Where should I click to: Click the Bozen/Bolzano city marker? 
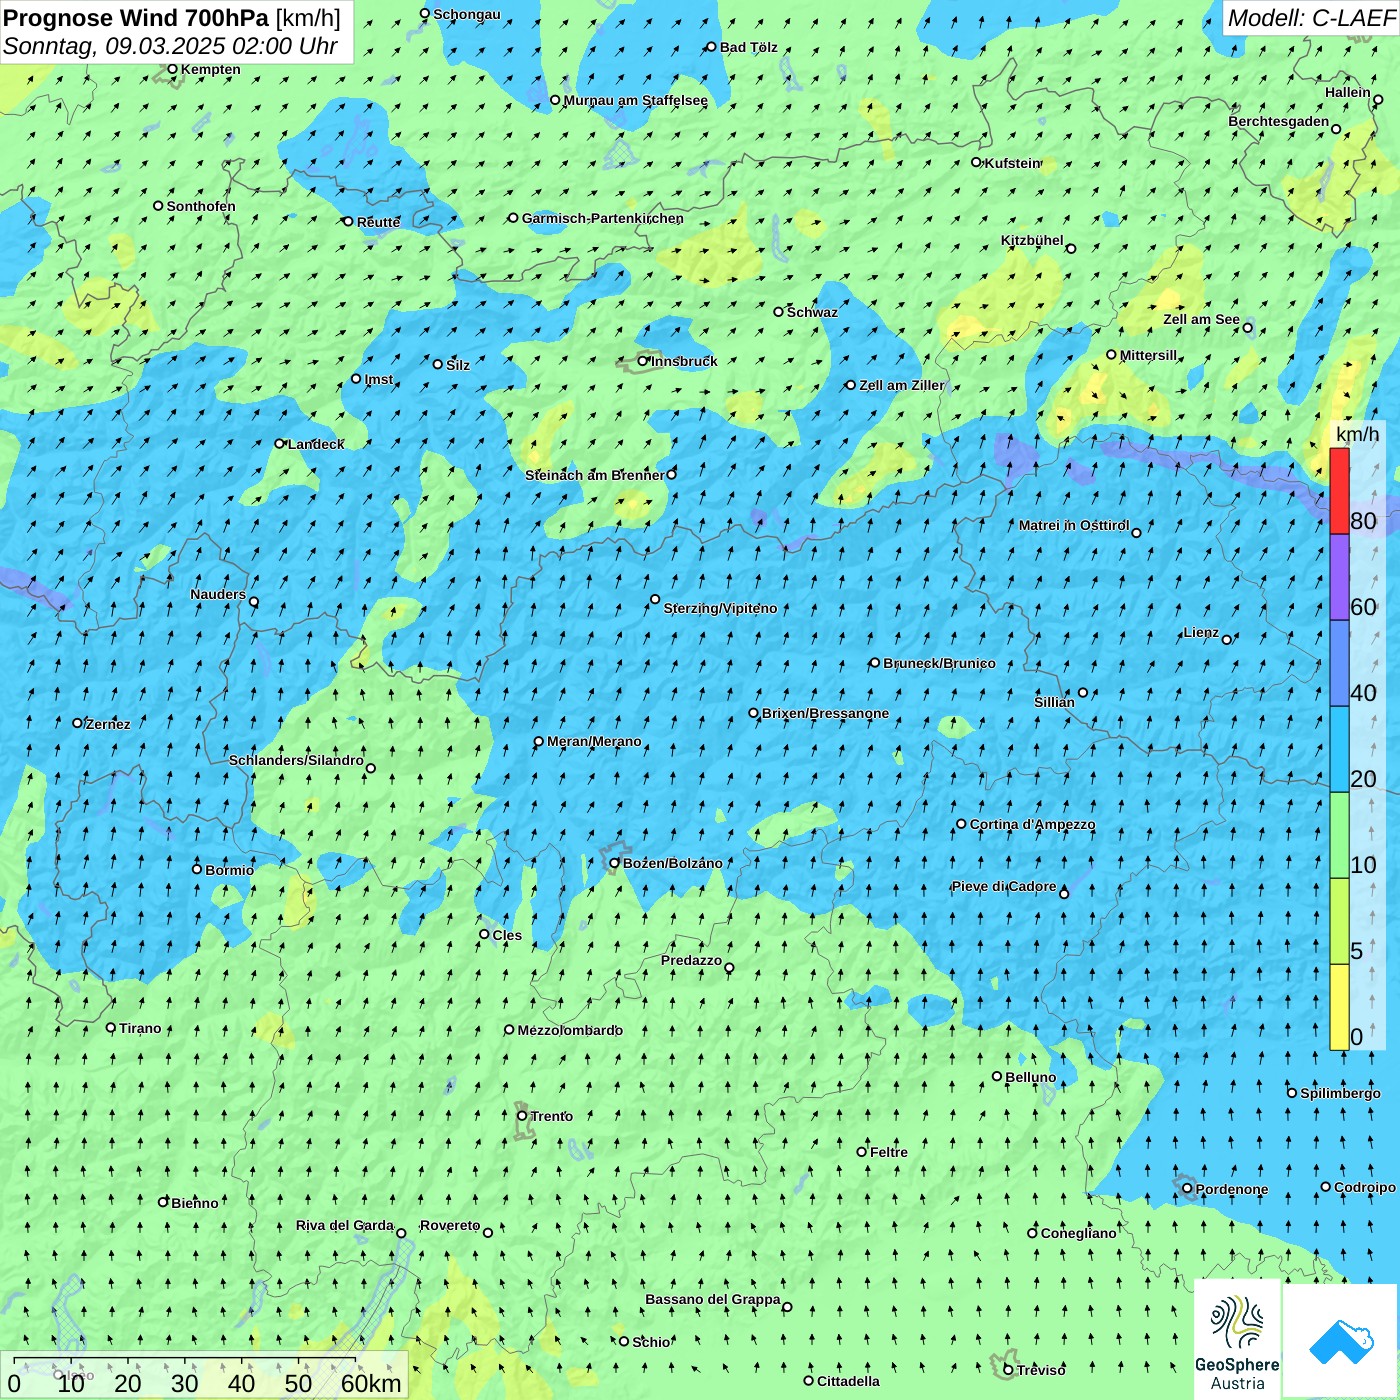[615, 863]
